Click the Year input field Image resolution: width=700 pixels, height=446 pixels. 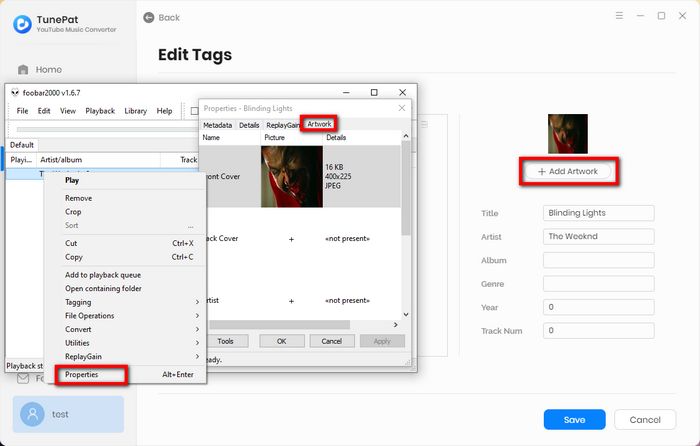click(x=598, y=307)
